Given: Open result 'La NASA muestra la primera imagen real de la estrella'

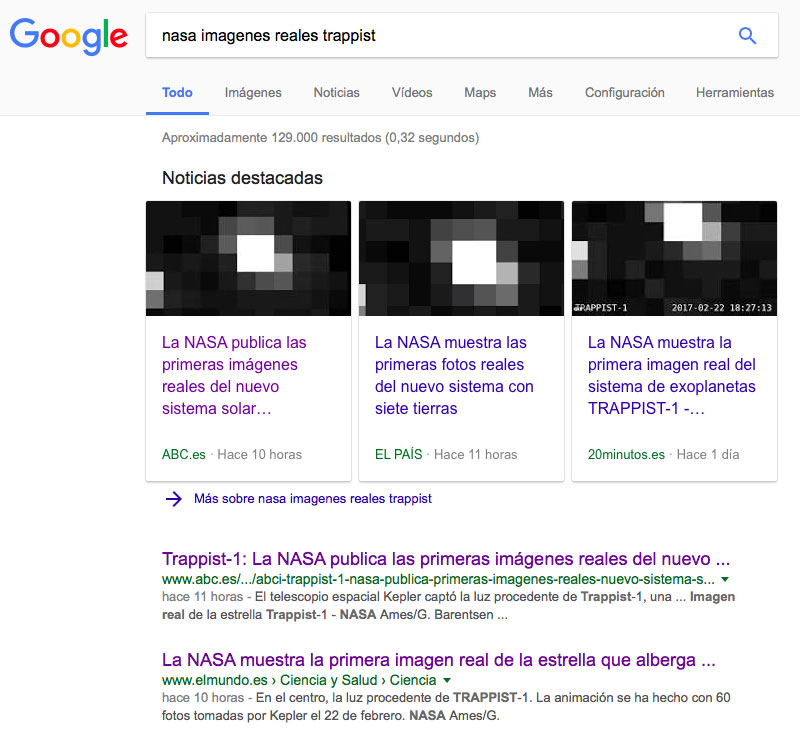Looking at the screenshot, I should click(439, 660).
